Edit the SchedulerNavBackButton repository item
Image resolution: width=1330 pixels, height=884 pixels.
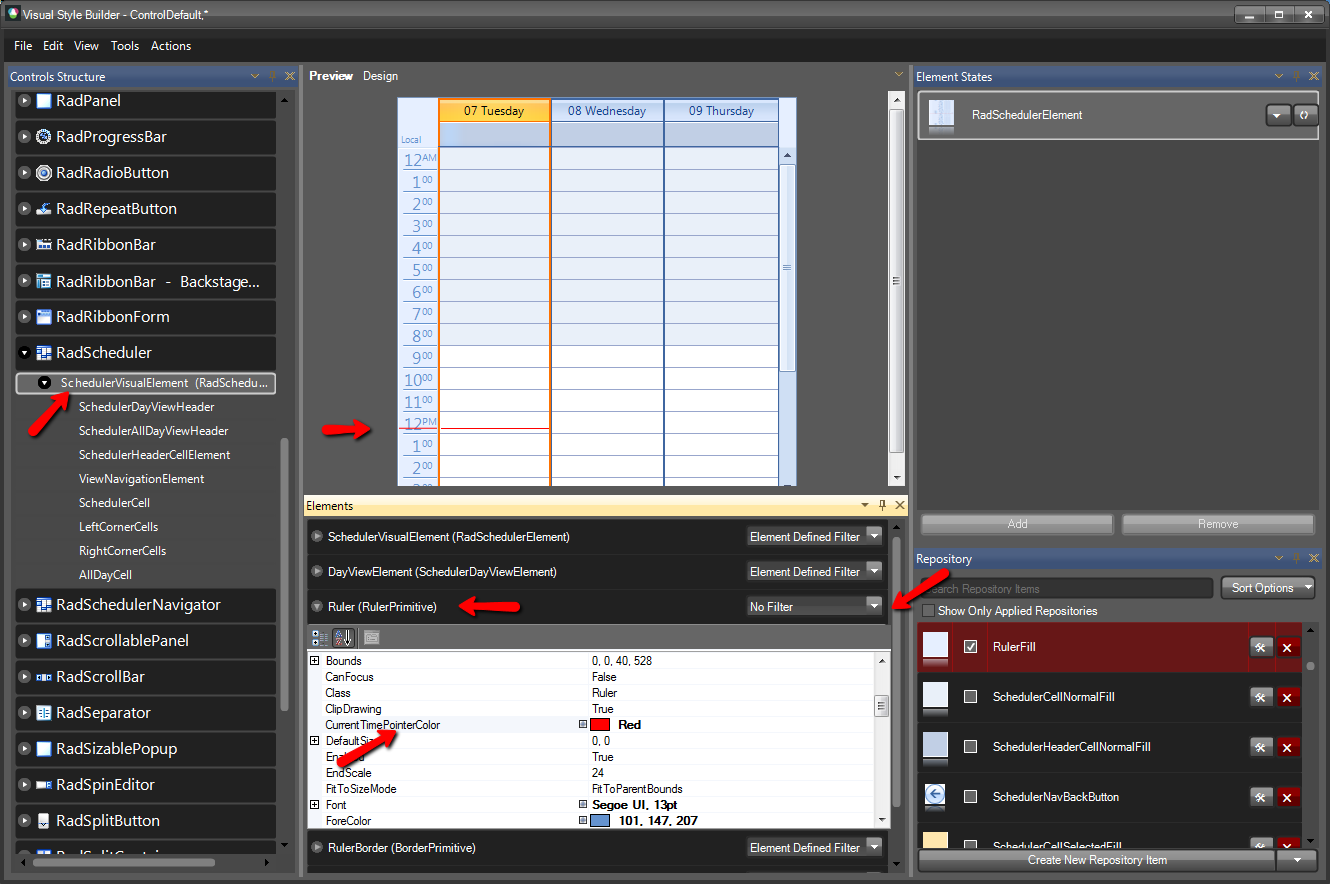point(1261,797)
